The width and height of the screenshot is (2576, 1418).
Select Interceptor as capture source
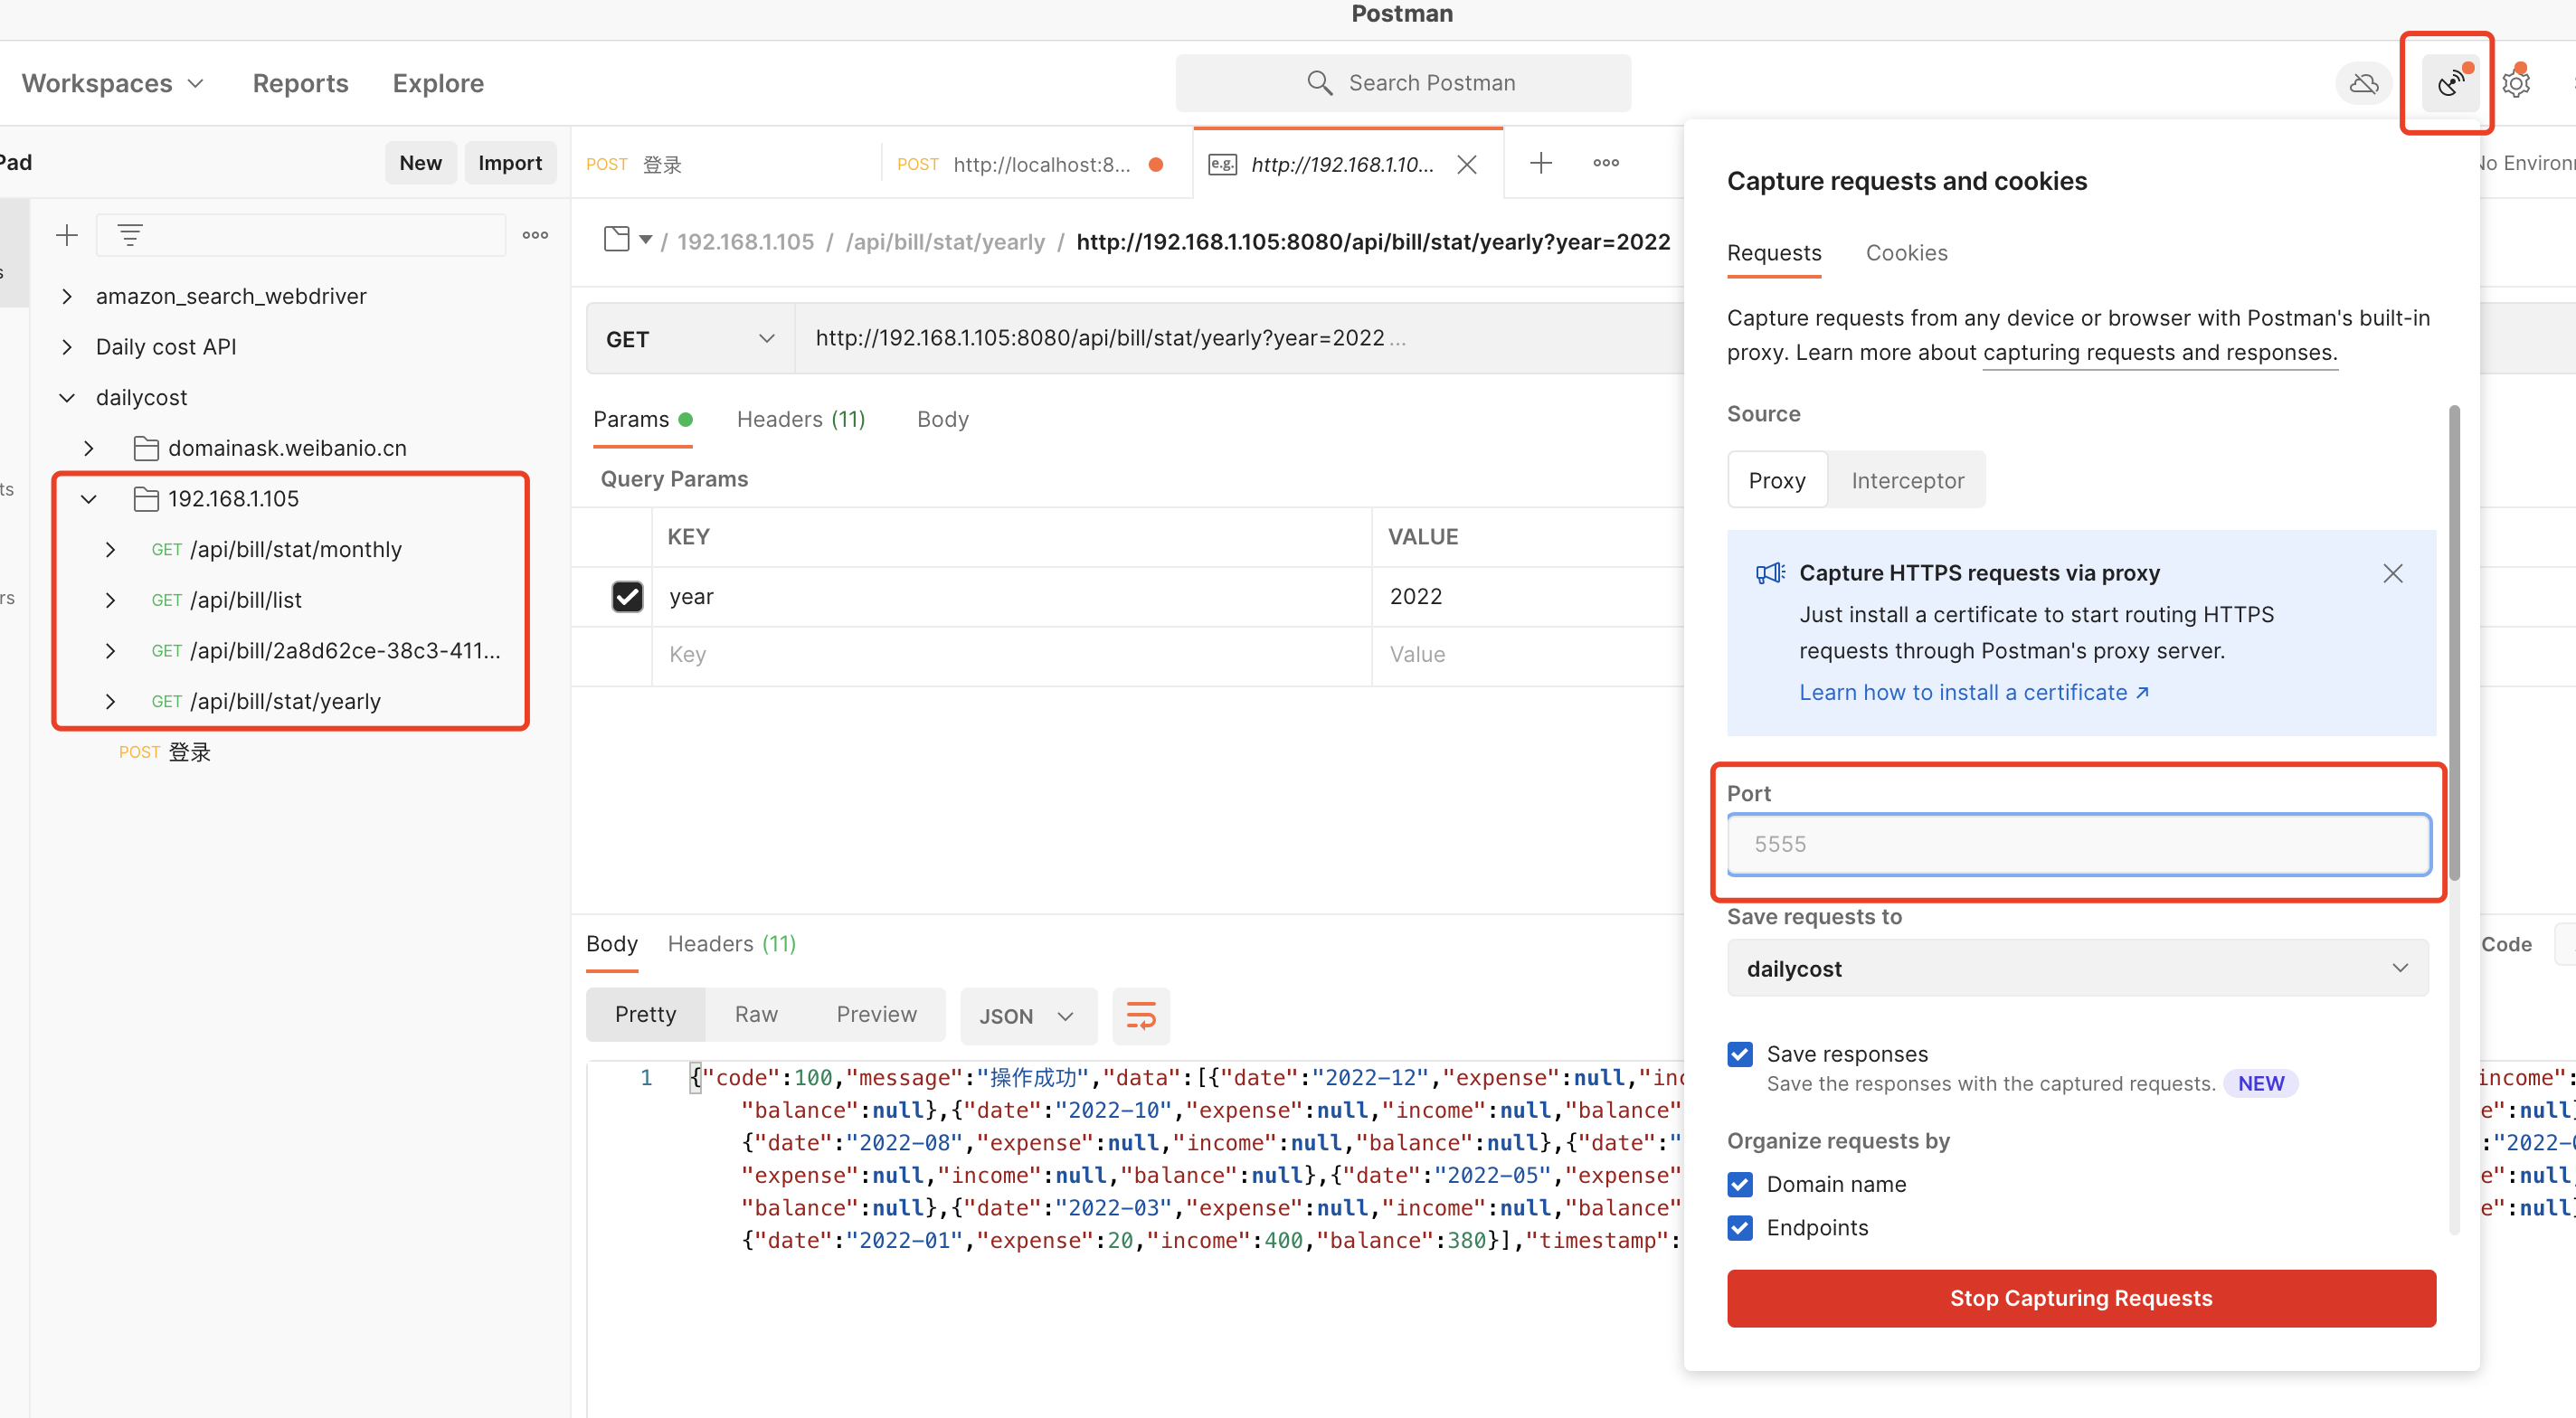[1907, 481]
